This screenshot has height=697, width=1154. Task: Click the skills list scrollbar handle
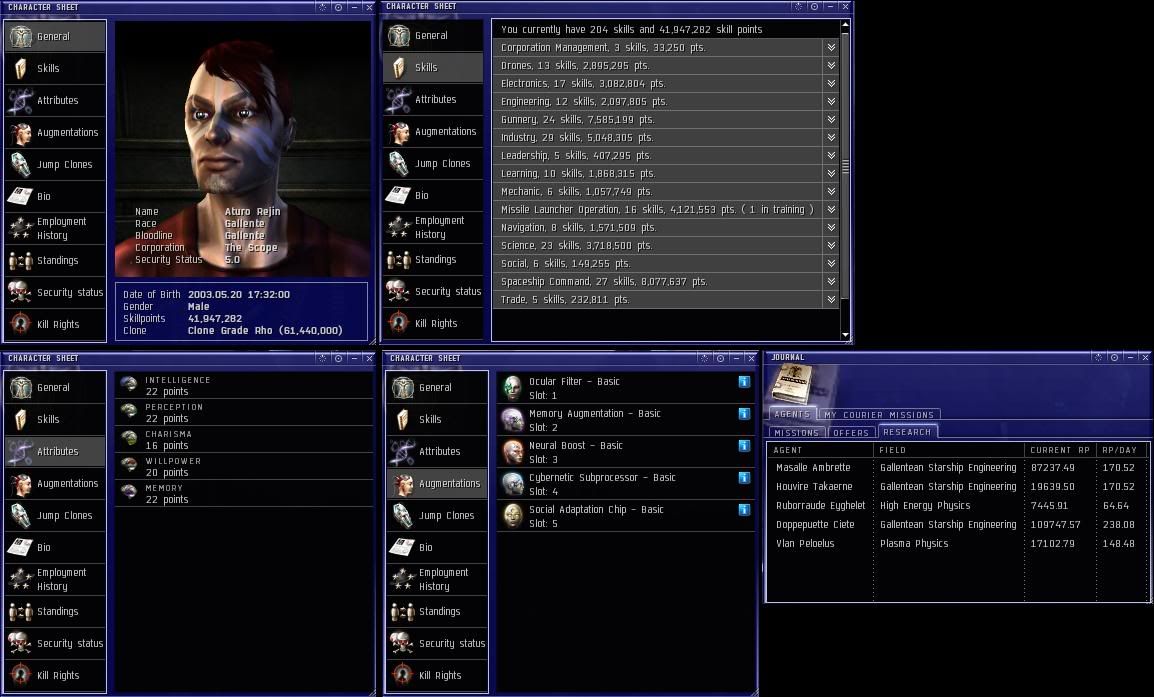click(845, 167)
